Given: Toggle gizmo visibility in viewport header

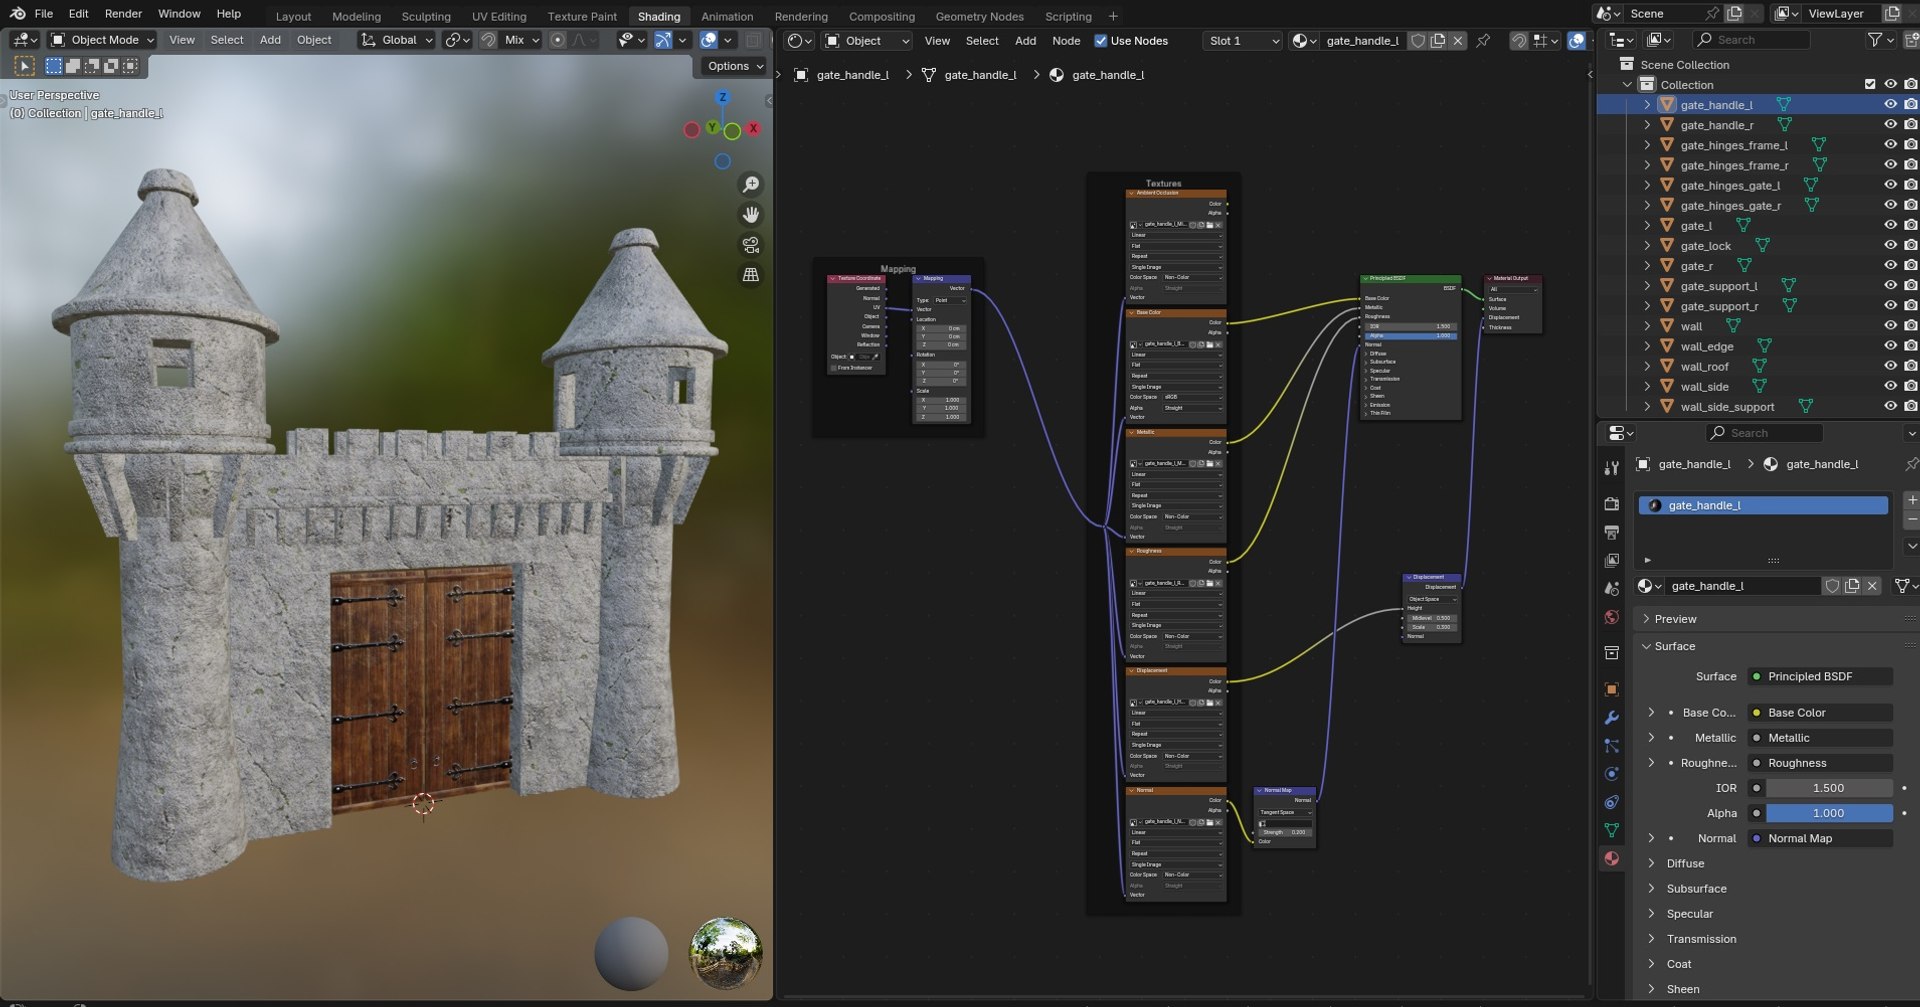Looking at the screenshot, I should pyautogui.click(x=663, y=40).
